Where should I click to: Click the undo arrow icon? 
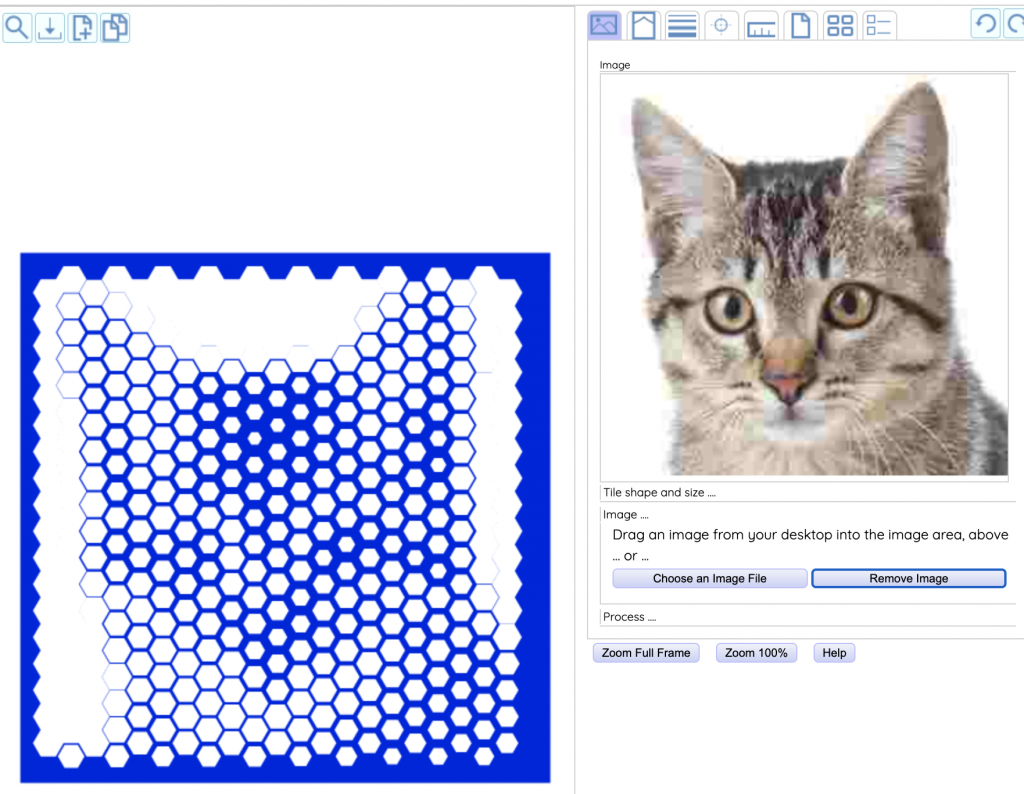point(985,24)
